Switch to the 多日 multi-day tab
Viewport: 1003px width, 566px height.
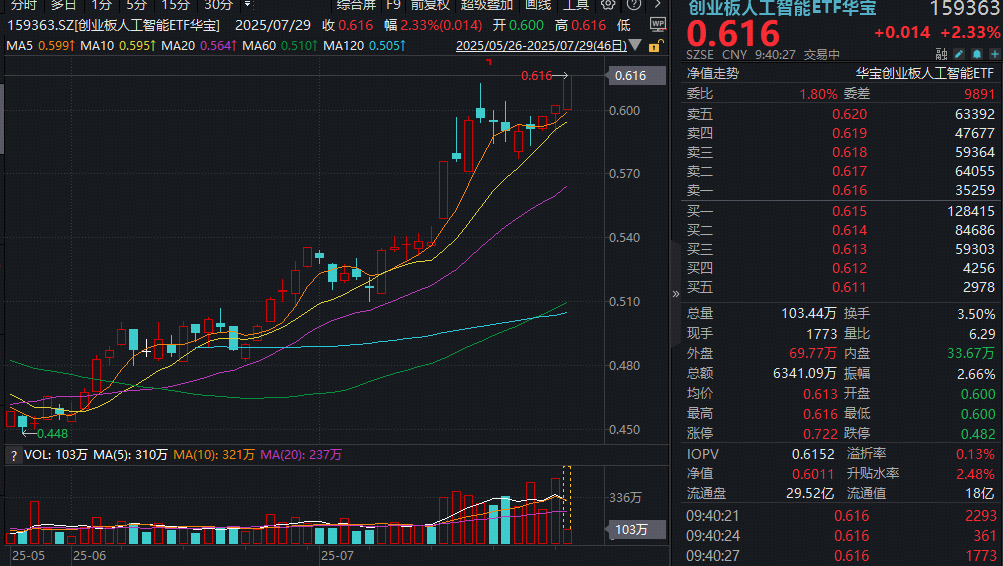point(64,4)
